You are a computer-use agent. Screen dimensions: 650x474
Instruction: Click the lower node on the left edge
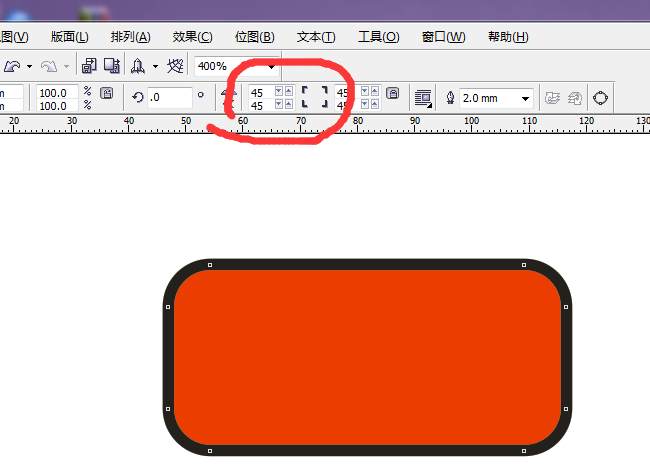click(x=168, y=409)
